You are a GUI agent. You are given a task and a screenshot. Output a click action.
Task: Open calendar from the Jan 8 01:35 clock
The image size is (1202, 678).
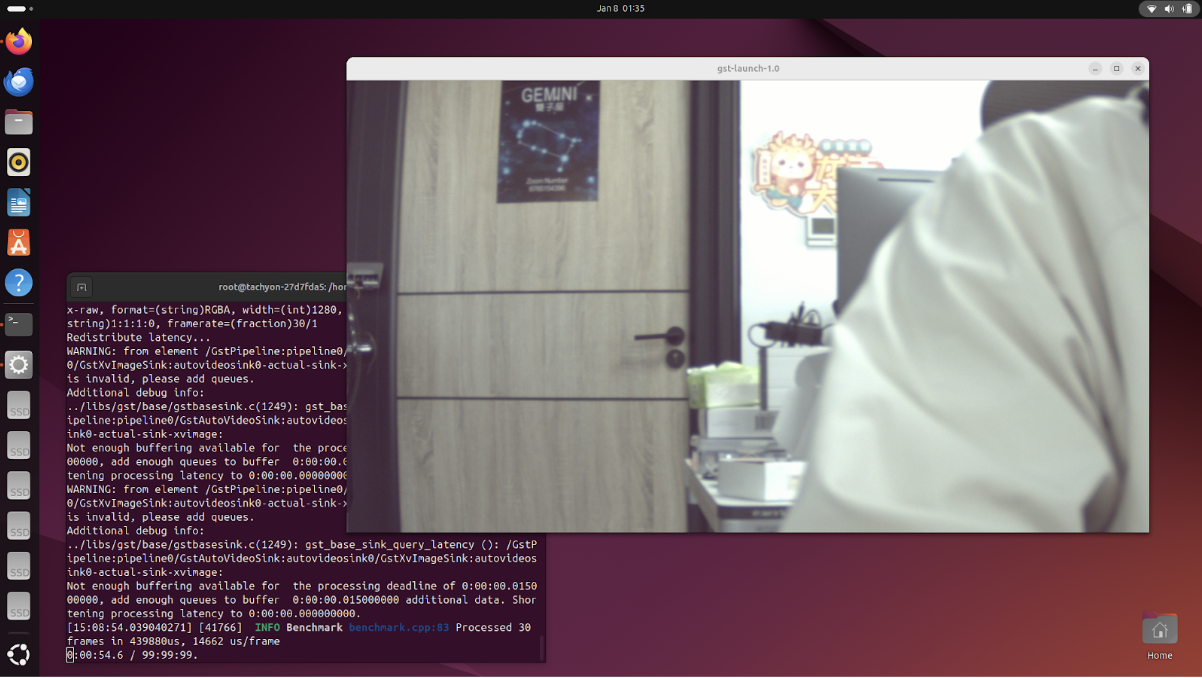620,8
